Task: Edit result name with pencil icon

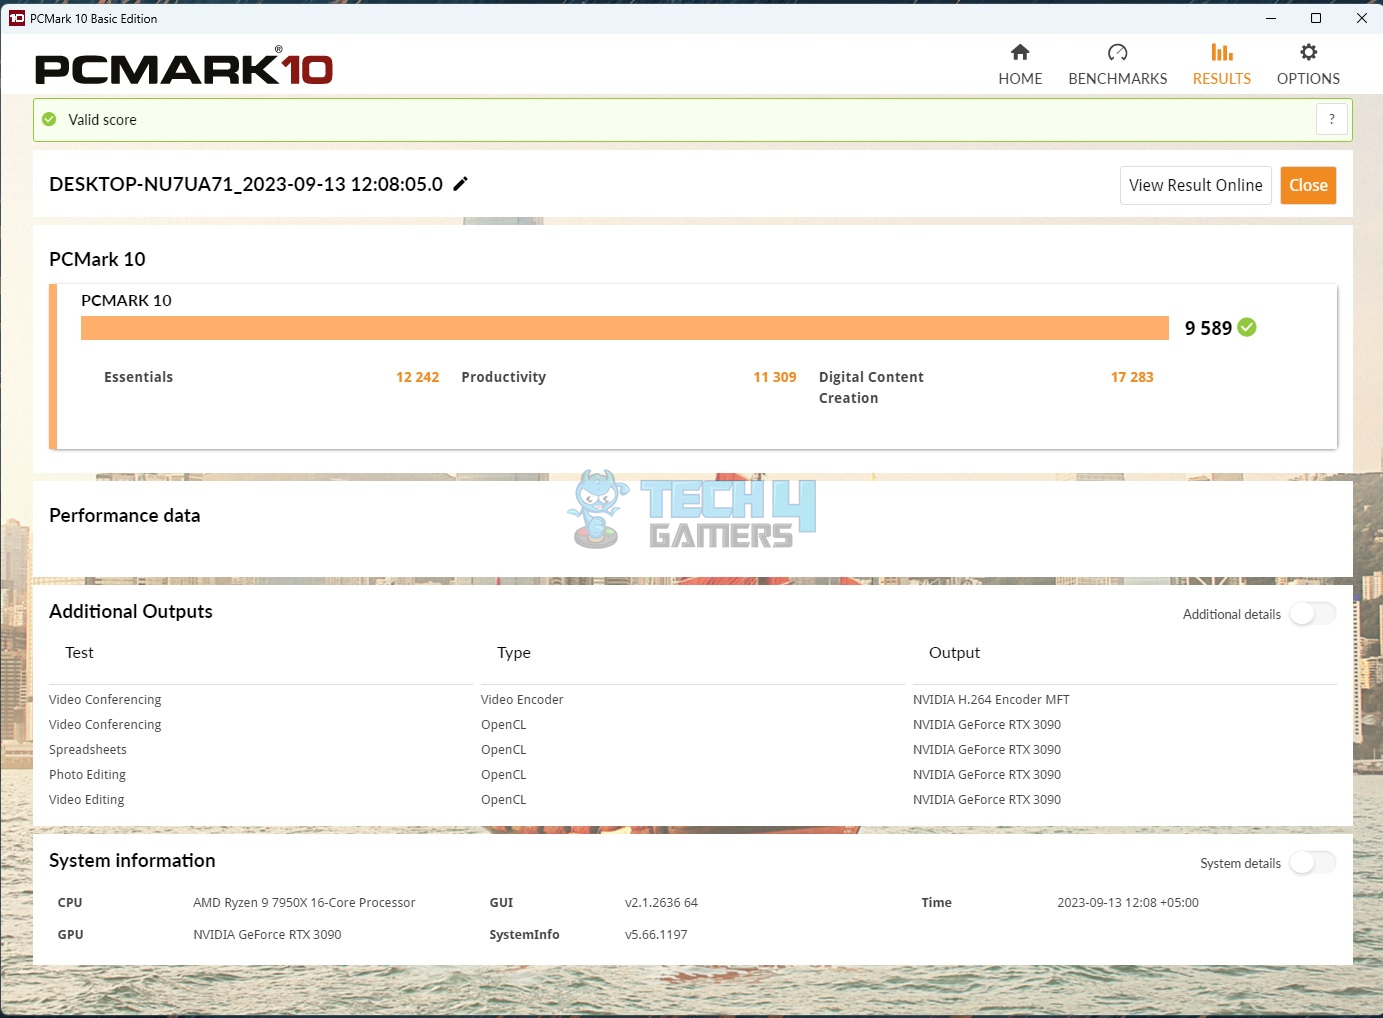Action: (460, 184)
